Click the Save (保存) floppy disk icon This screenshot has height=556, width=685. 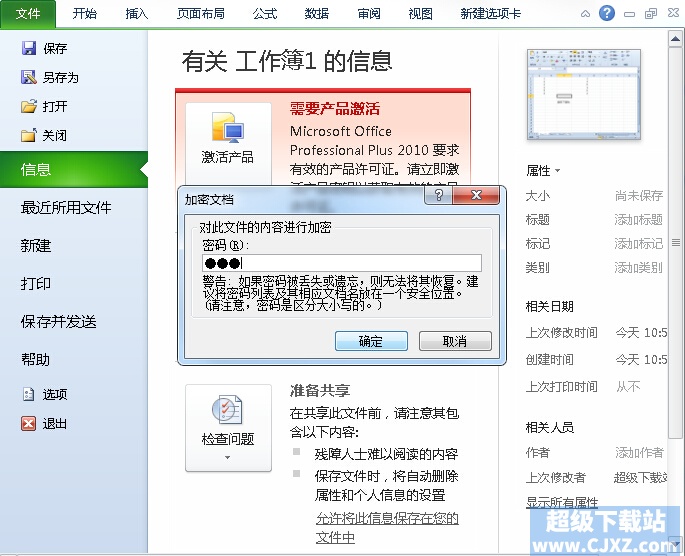29,48
